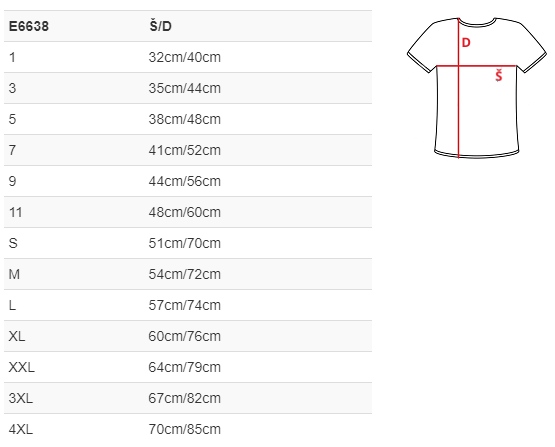Select the E6638 header cell
This screenshot has height=447, width=555.
click(29, 26)
